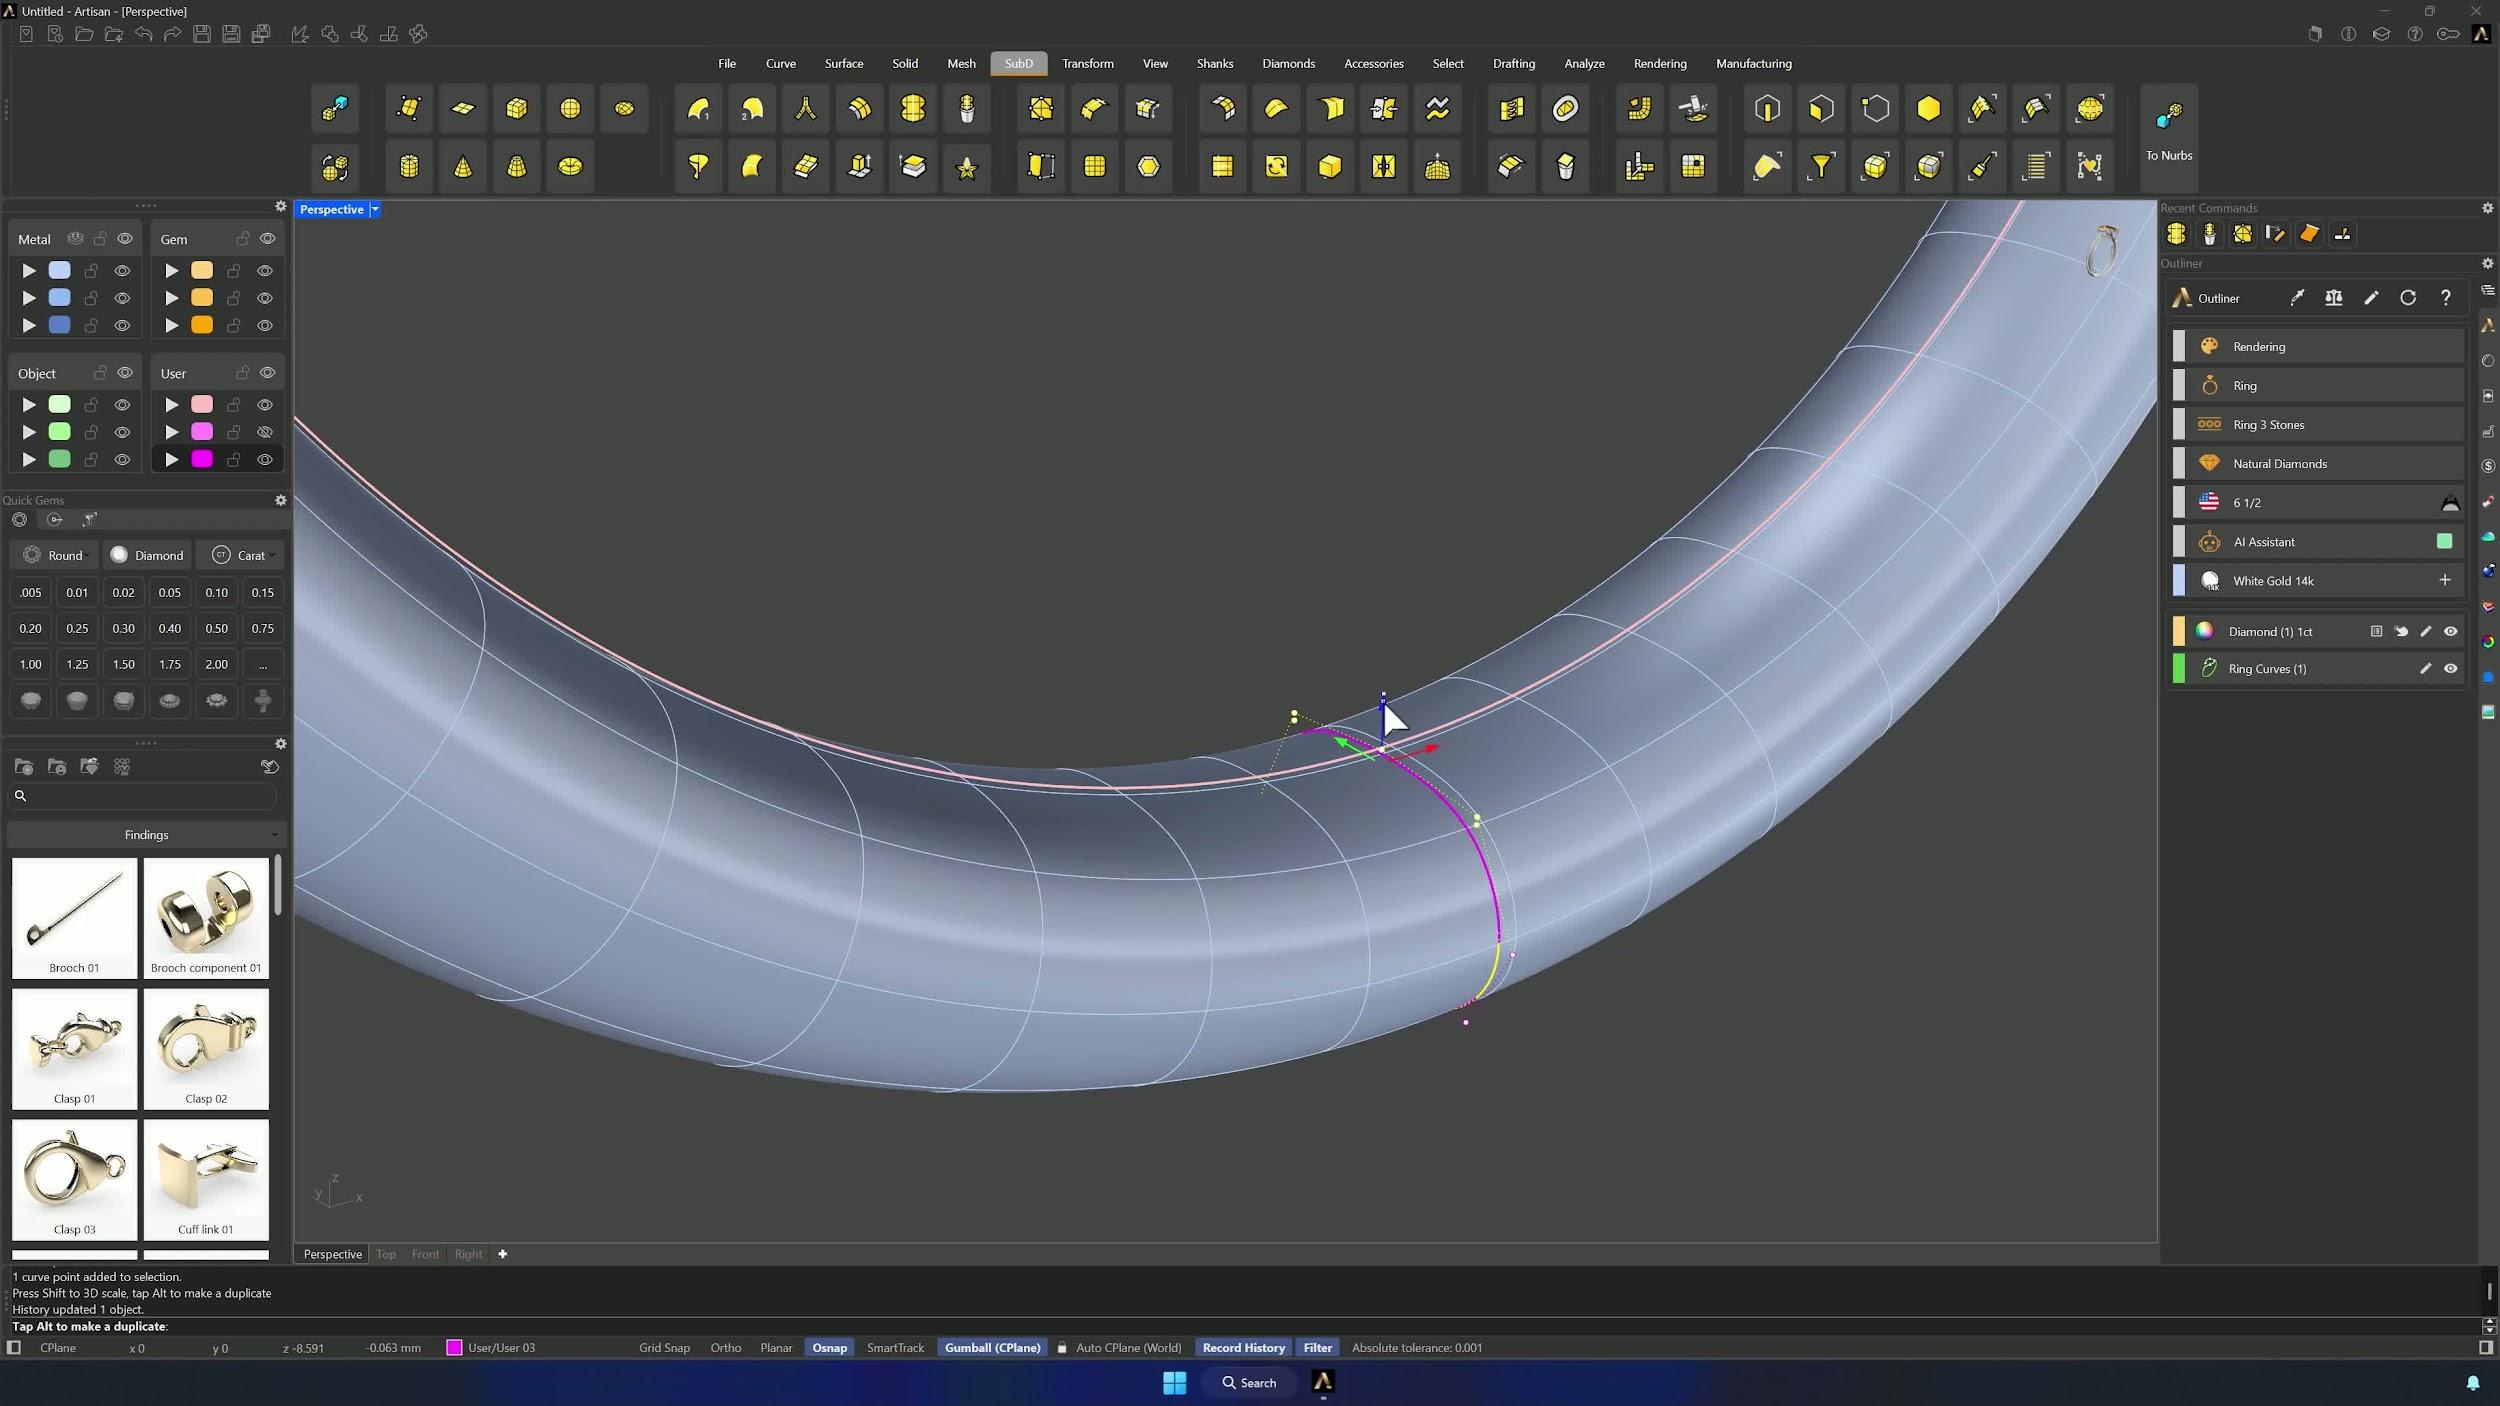Enable Grid Snap in the status bar
The height and width of the screenshot is (1406, 2500).
(664, 1348)
